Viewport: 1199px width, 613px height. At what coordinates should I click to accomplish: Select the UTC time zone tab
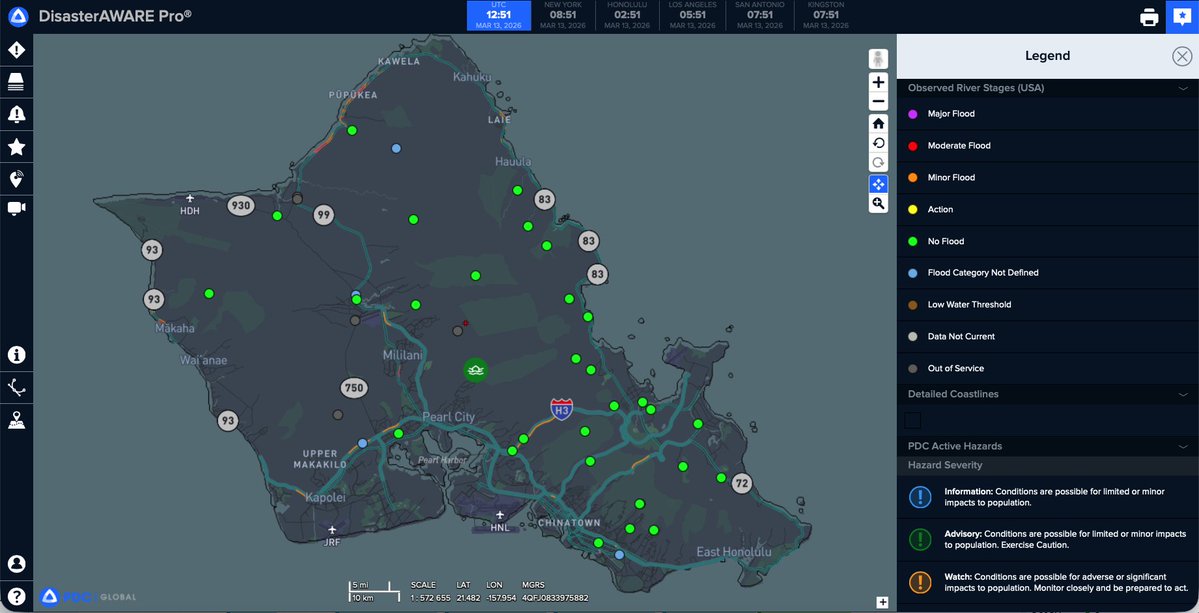tap(499, 15)
